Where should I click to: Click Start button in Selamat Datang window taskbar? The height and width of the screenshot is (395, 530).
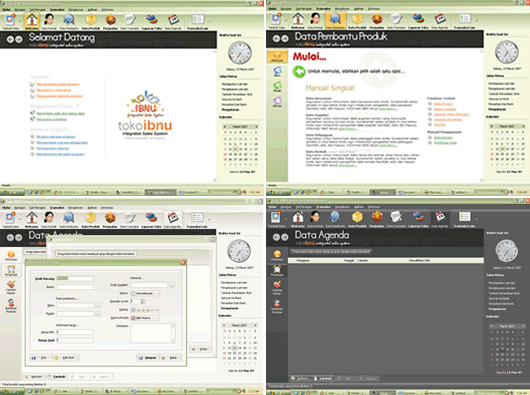pyautogui.click(x=12, y=192)
